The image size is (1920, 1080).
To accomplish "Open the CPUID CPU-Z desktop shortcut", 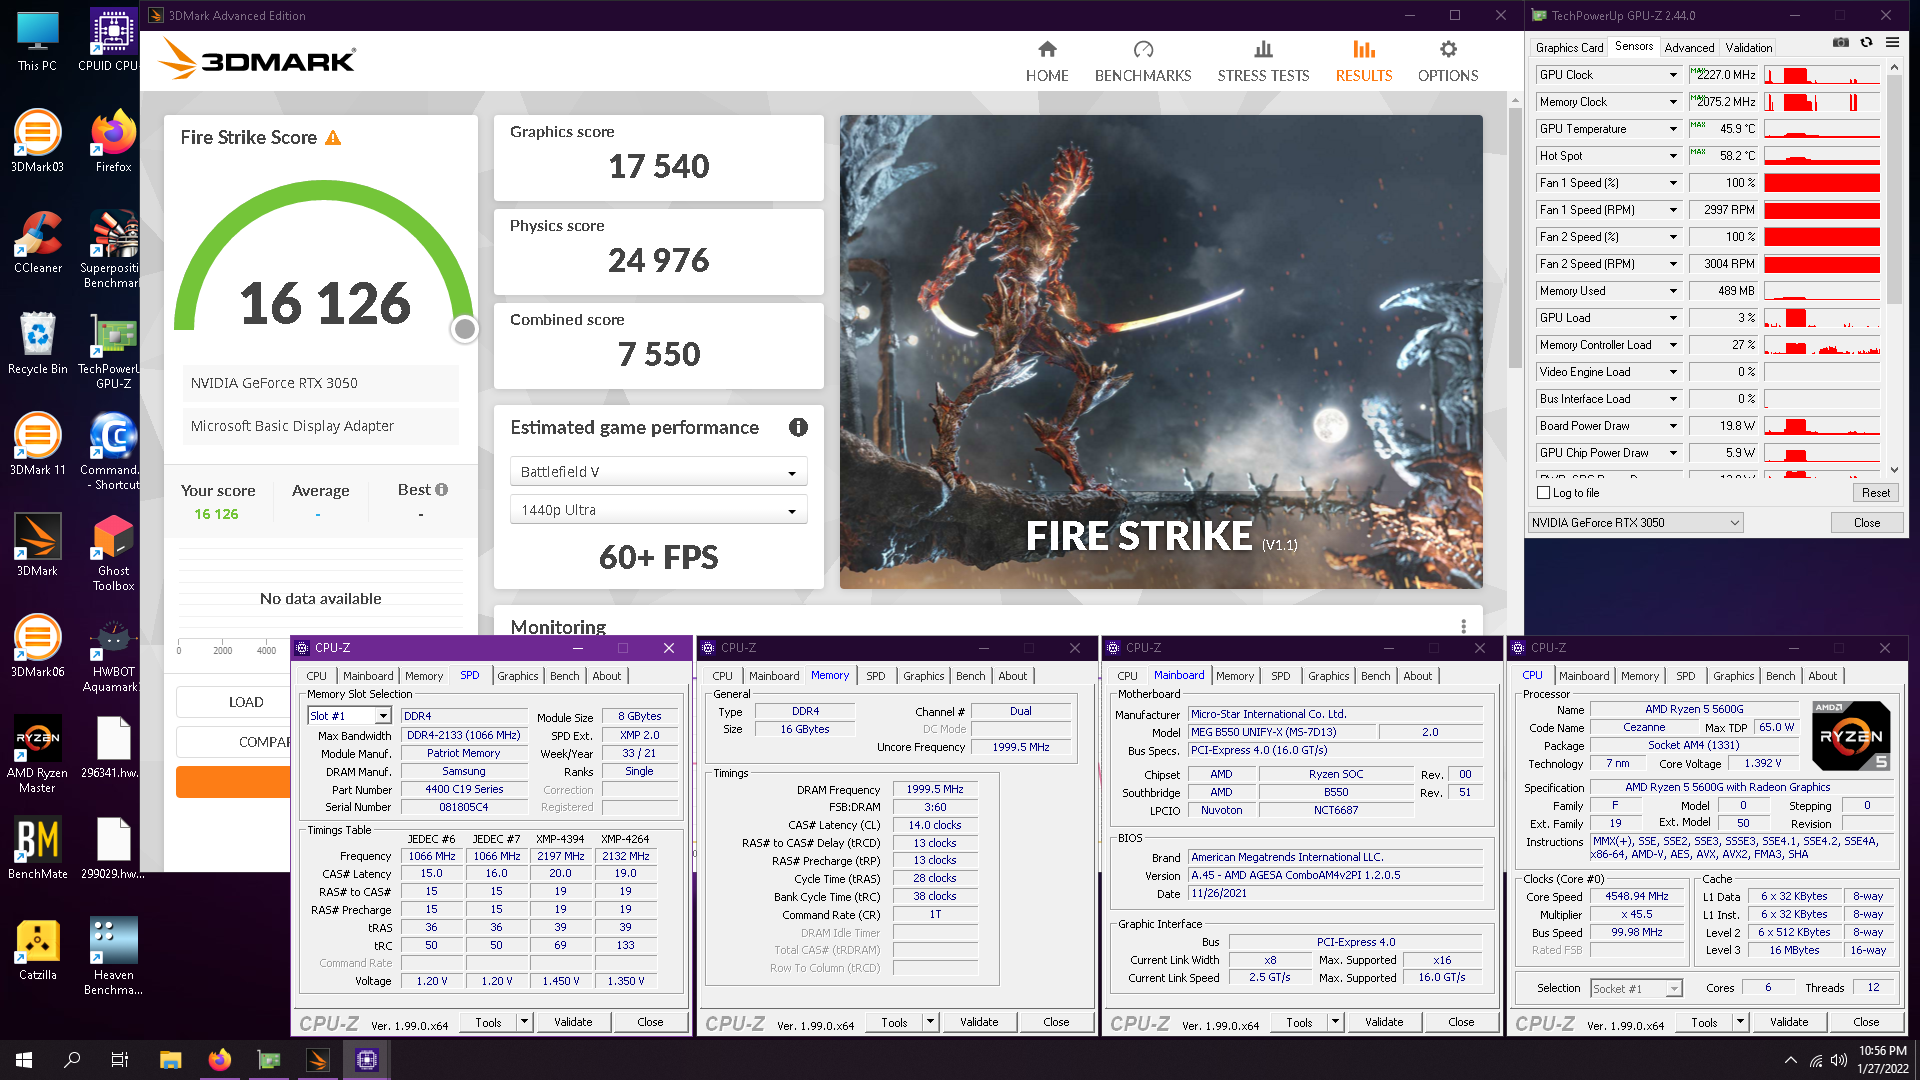I will click(x=112, y=40).
